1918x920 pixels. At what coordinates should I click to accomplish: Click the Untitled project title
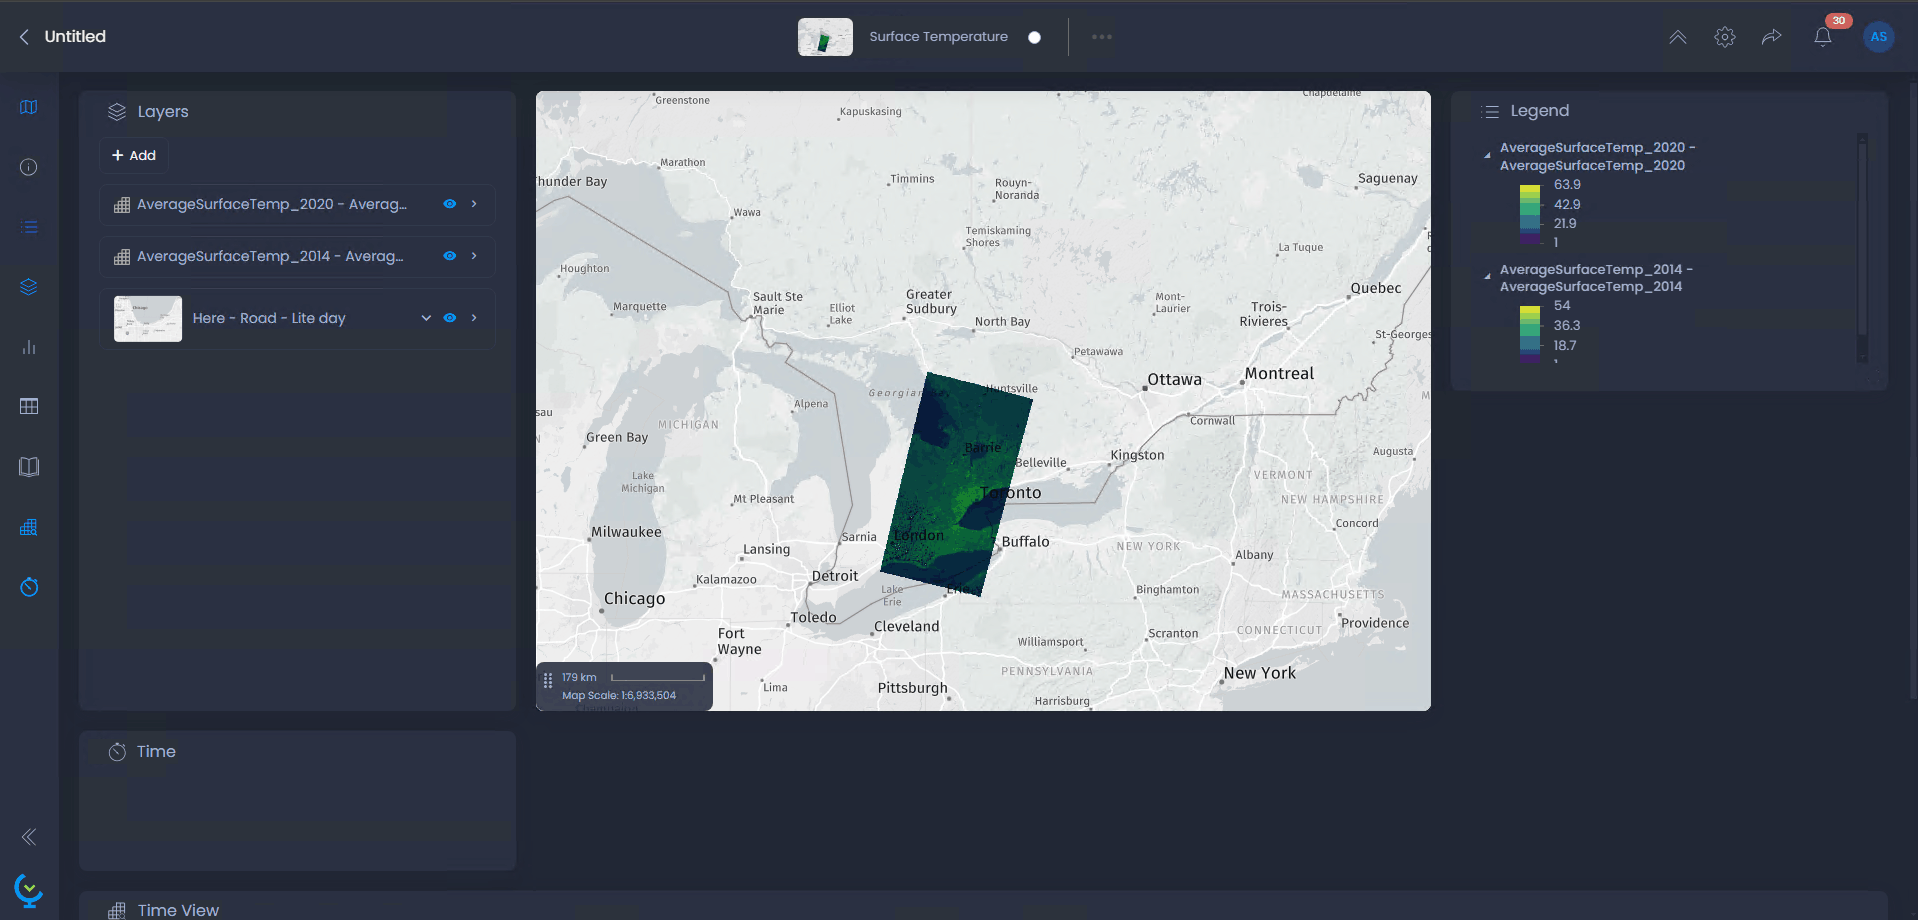pyautogui.click(x=75, y=37)
